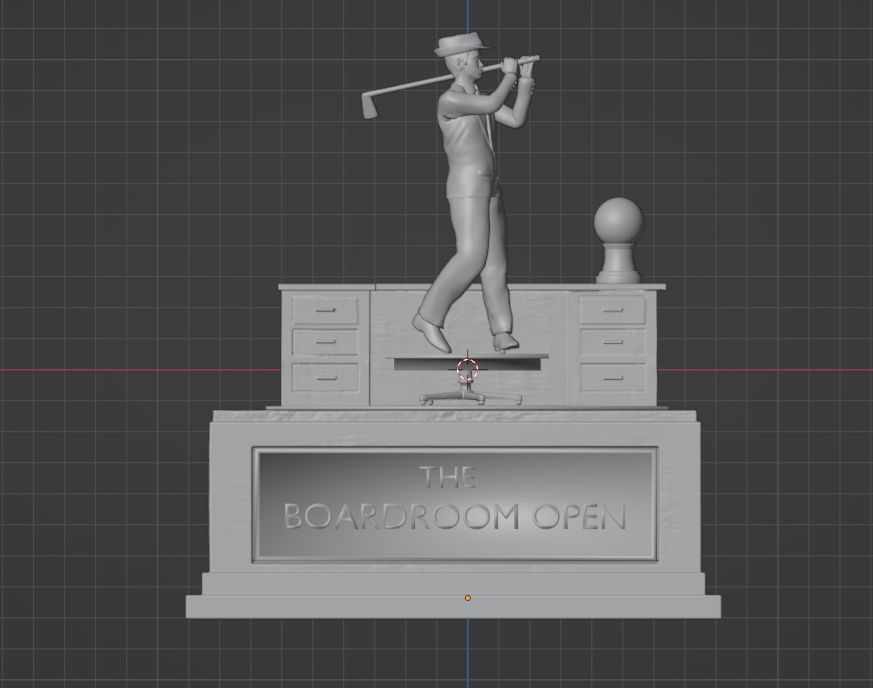Image resolution: width=873 pixels, height=688 pixels.
Task: Select the bottom-left desk drawer
Action: click(x=325, y=377)
